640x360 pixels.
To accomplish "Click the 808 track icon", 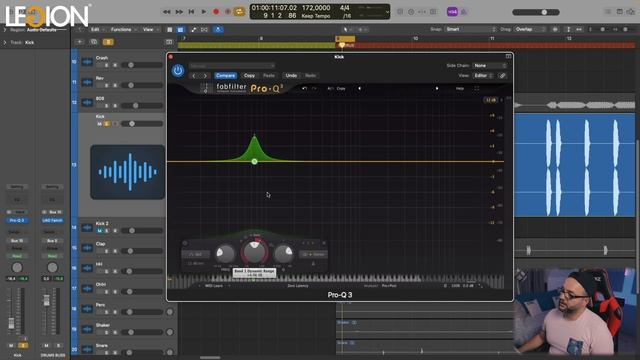I will pyautogui.click(x=87, y=102).
